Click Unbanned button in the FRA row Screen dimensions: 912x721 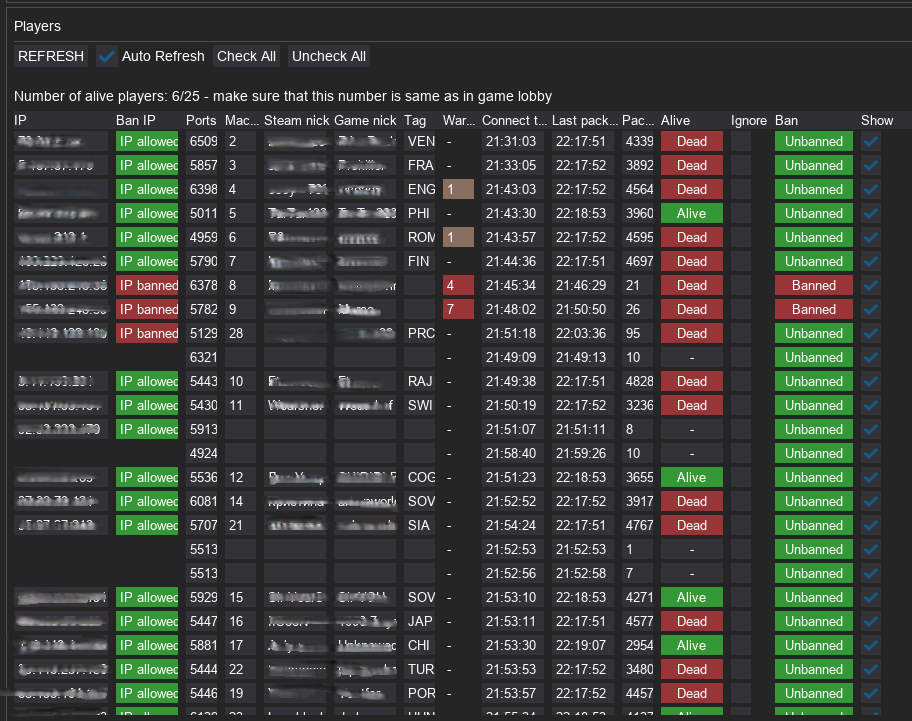point(813,165)
